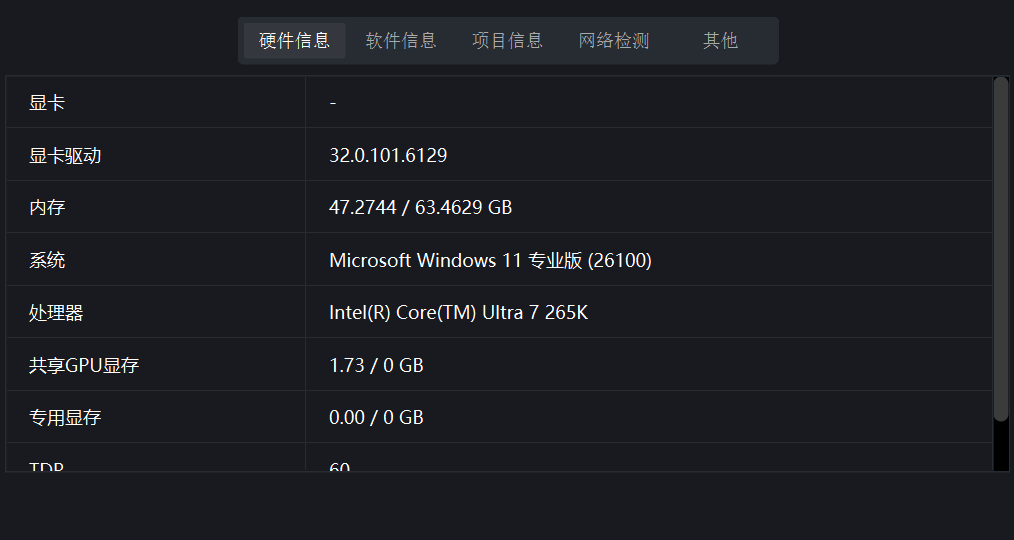
Task: Select the 系统 row label
Action: 47,261
